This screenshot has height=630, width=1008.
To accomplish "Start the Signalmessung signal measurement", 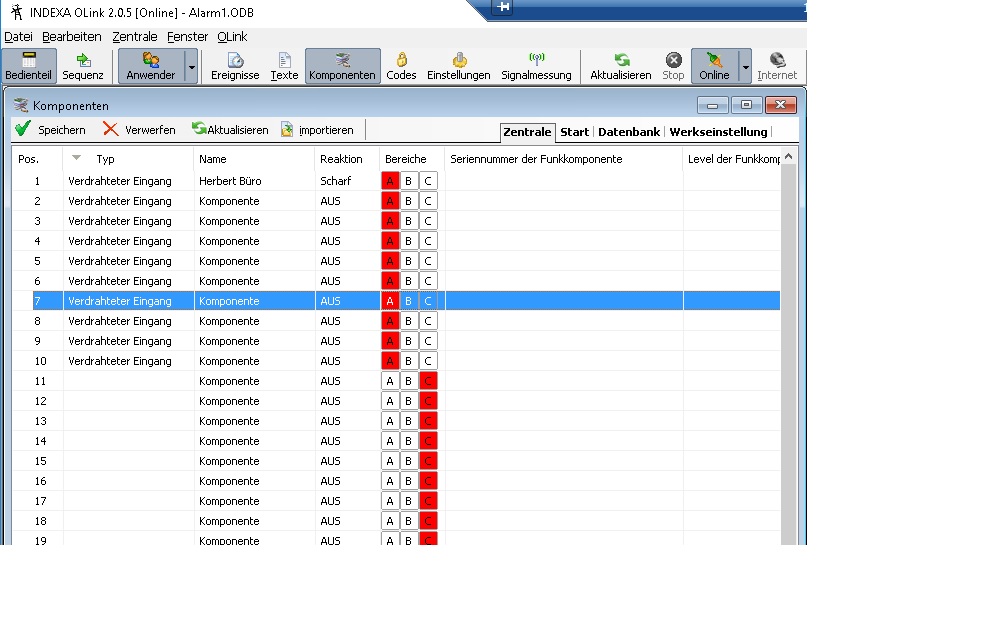I will [536, 66].
